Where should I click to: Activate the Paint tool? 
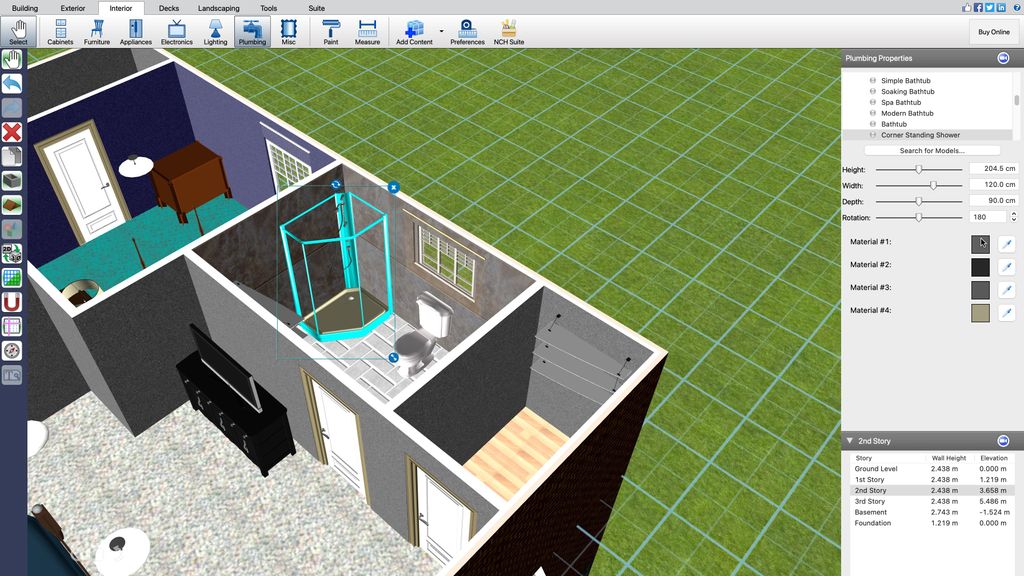pyautogui.click(x=330, y=30)
